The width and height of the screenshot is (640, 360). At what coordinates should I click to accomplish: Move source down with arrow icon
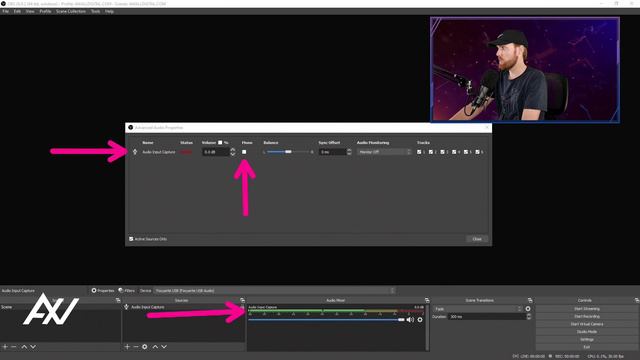164,347
